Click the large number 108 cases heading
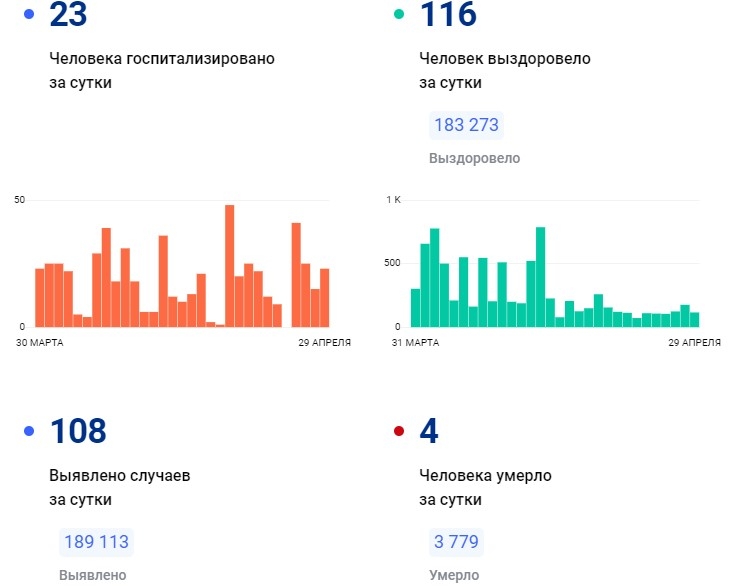 point(78,431)
